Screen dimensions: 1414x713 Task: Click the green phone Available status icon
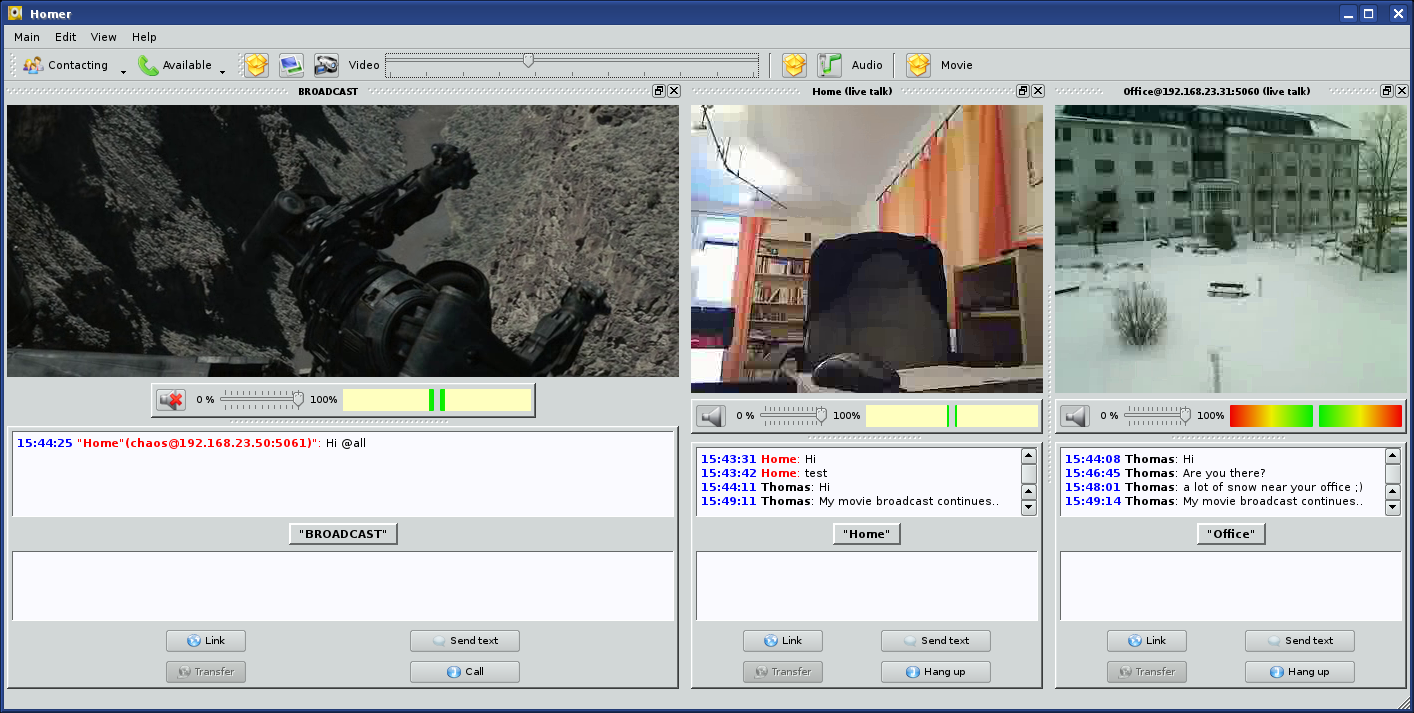[x=149, y=65]
